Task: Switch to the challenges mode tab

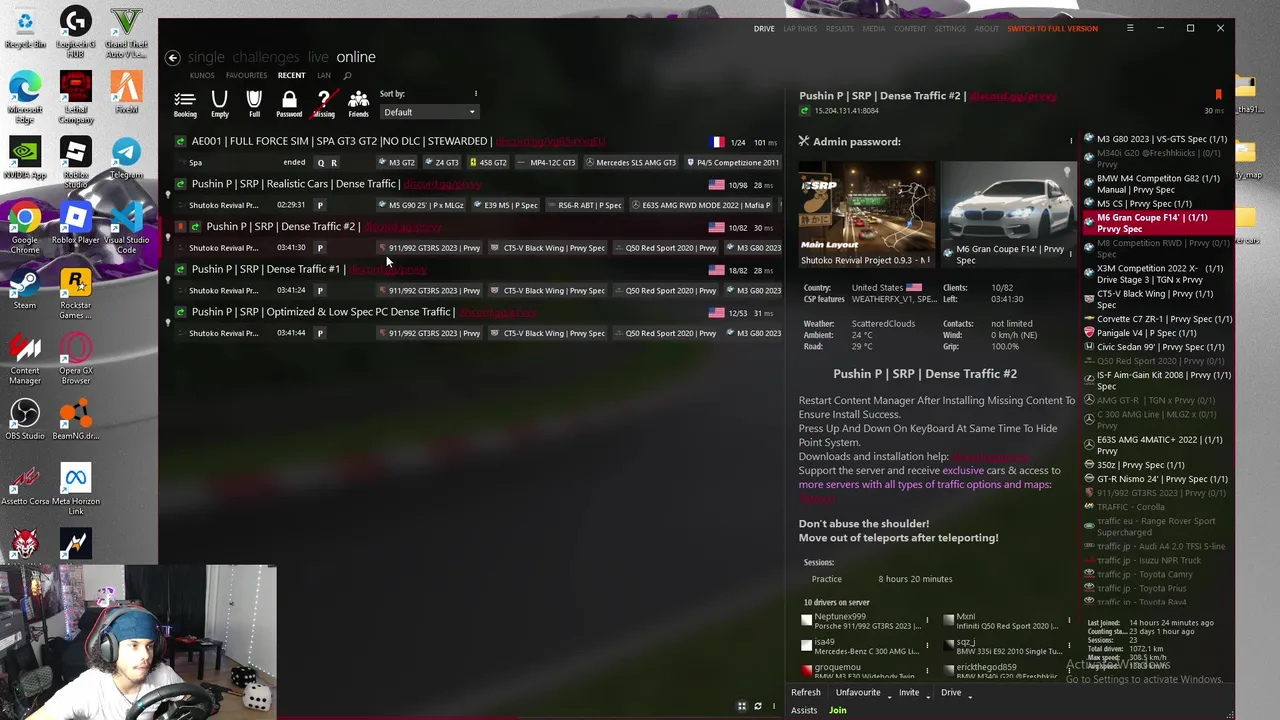Action: pos(265,57)
